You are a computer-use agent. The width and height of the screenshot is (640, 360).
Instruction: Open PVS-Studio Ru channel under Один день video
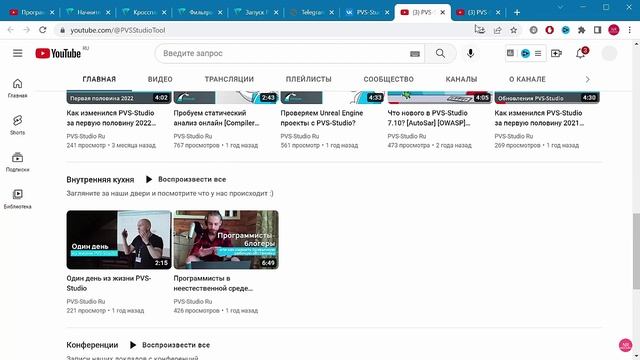coord(86,302)
